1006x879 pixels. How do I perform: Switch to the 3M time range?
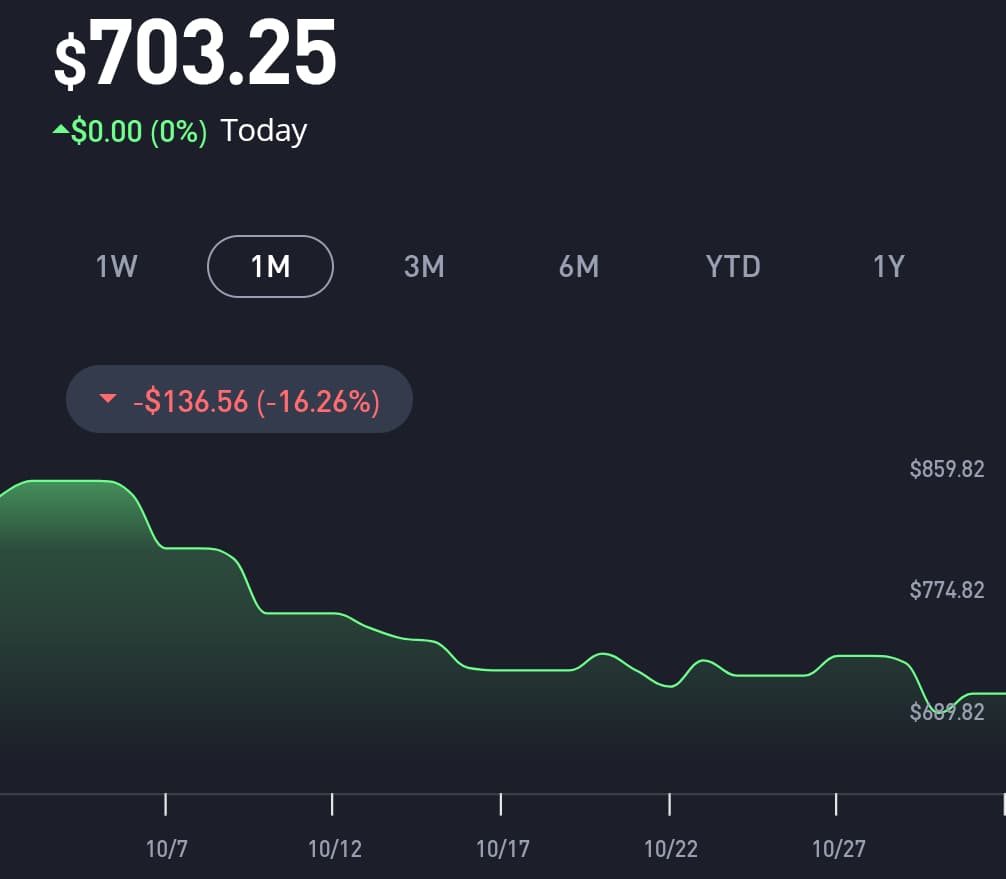[x=424, y=266]
